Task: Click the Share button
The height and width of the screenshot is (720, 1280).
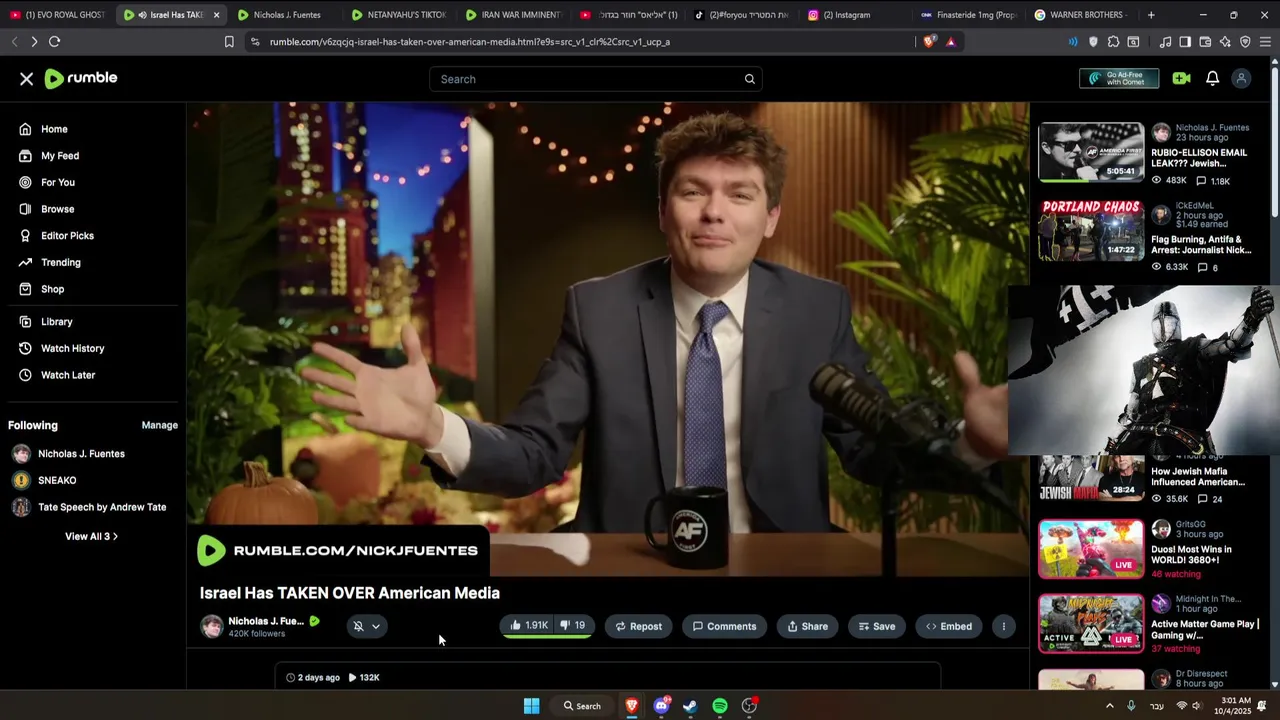Action: pyautogui.click(x=807, y=626)
